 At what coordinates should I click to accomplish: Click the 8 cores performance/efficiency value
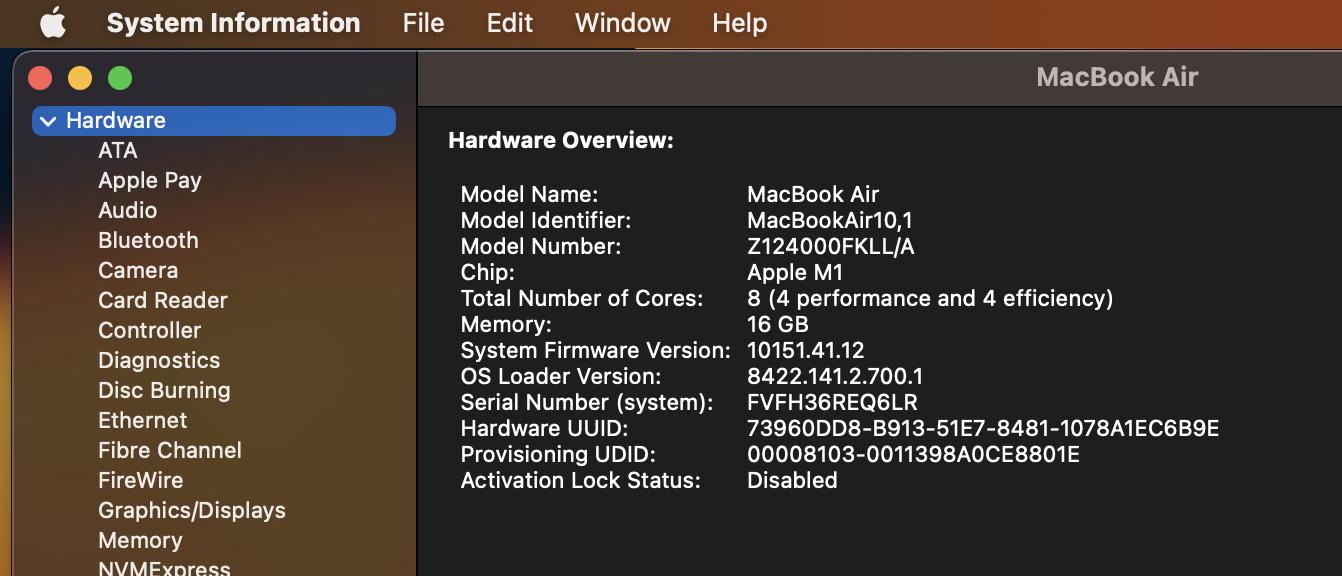[930, 298]
